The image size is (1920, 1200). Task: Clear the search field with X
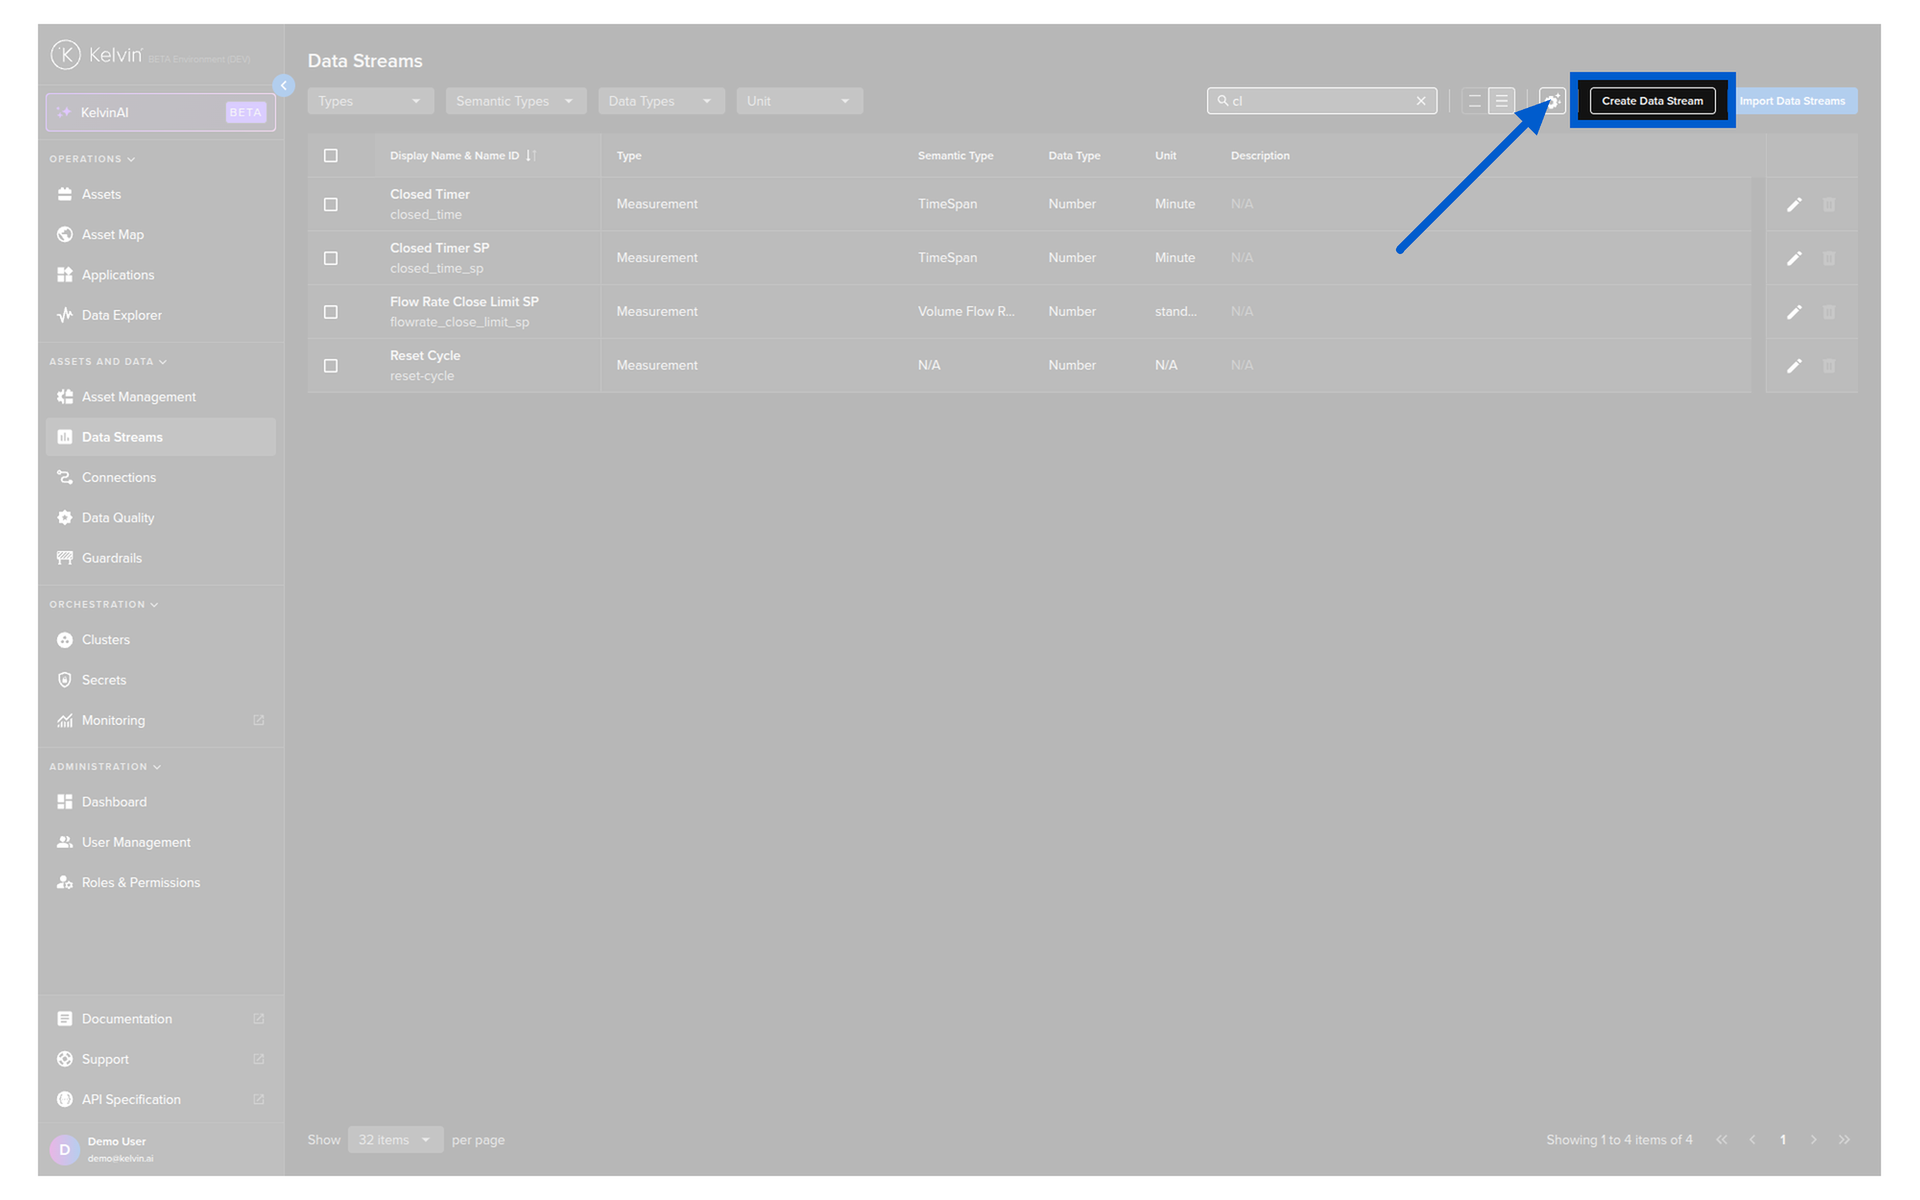coord(1420,101)
